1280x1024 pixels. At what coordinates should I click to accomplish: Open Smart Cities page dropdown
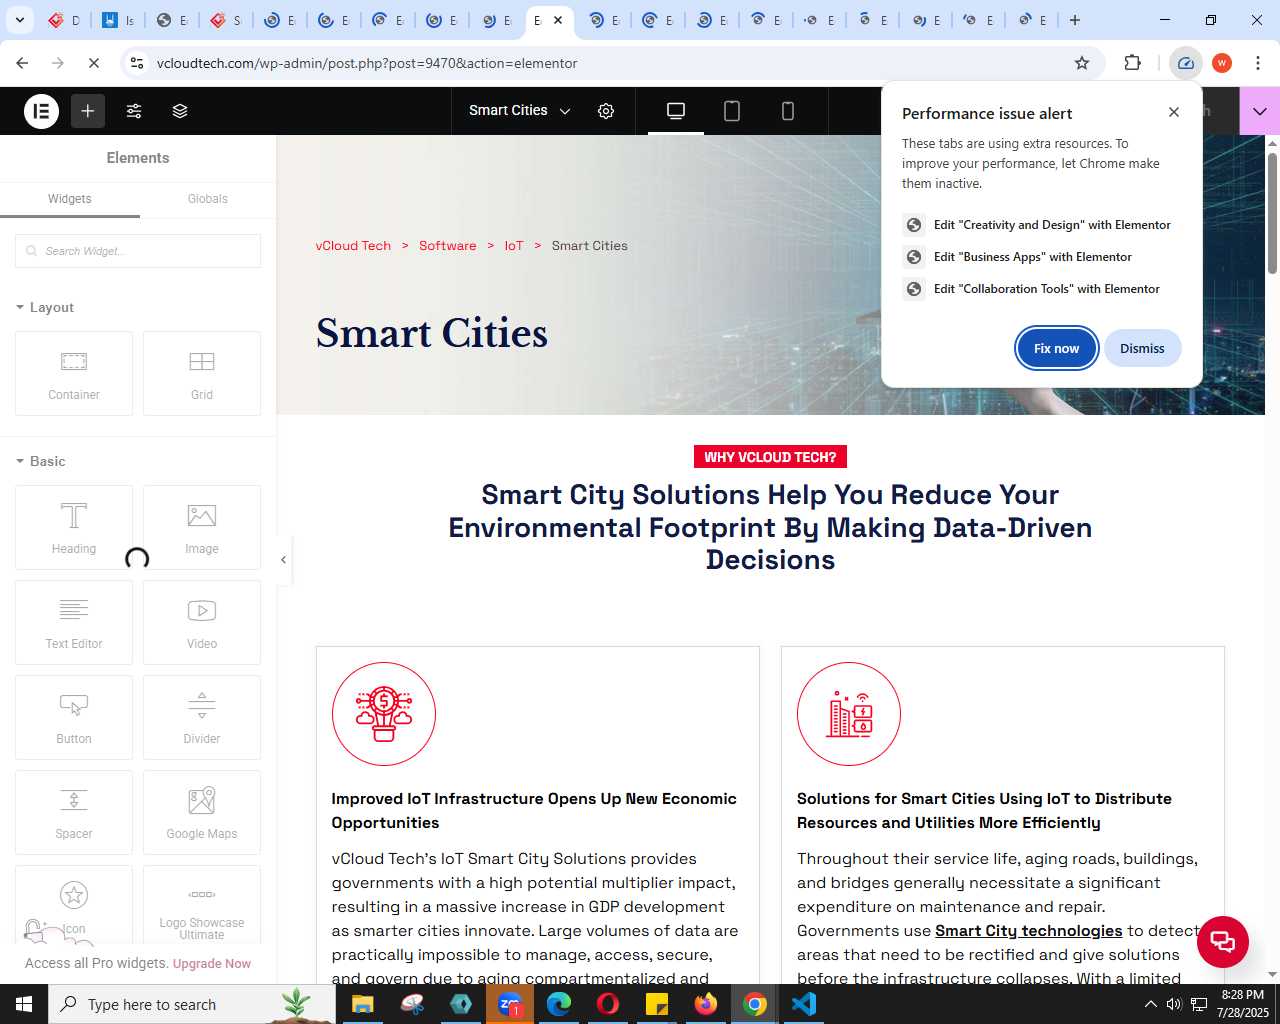pyautogui.click(x=519, y=111)
